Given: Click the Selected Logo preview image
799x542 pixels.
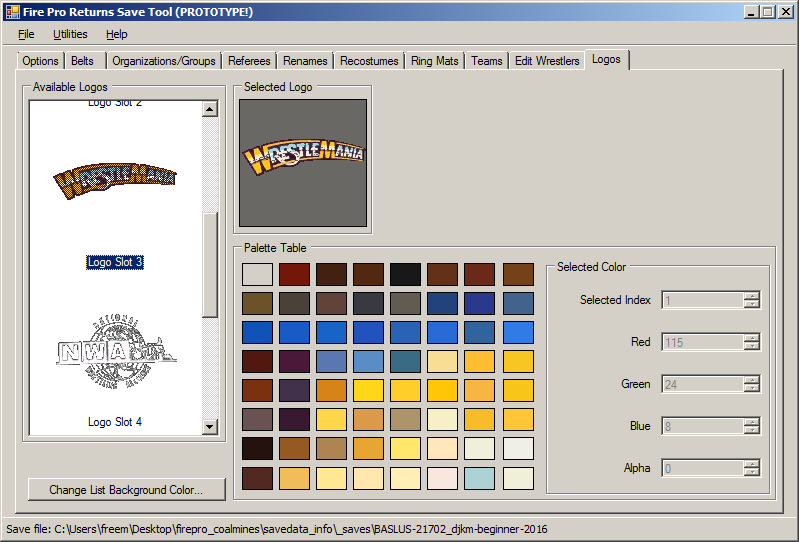Looking at the screenshot, I should coord(303,162).
